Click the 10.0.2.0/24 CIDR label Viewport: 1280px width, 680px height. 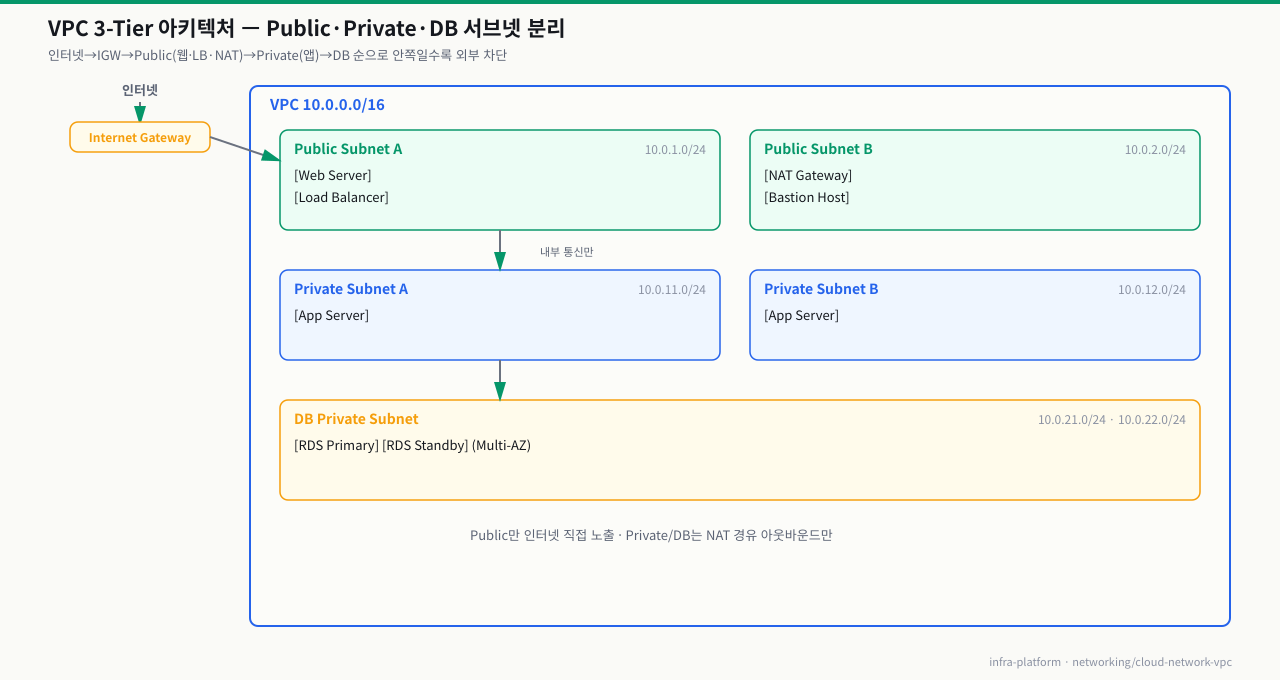1155,150
